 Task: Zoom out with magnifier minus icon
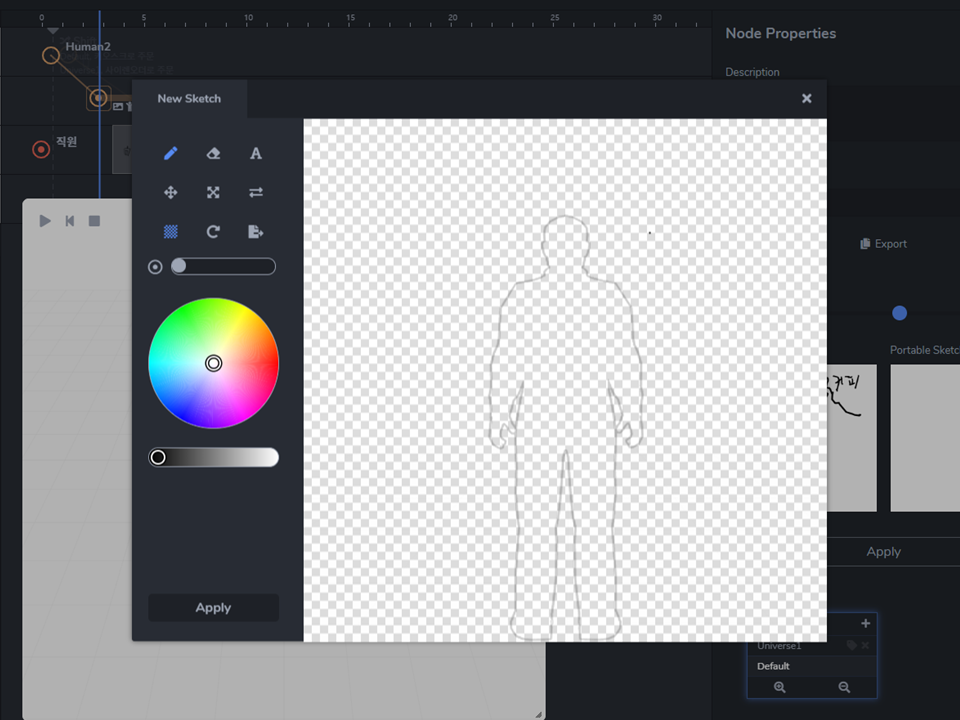click(844, 687)
